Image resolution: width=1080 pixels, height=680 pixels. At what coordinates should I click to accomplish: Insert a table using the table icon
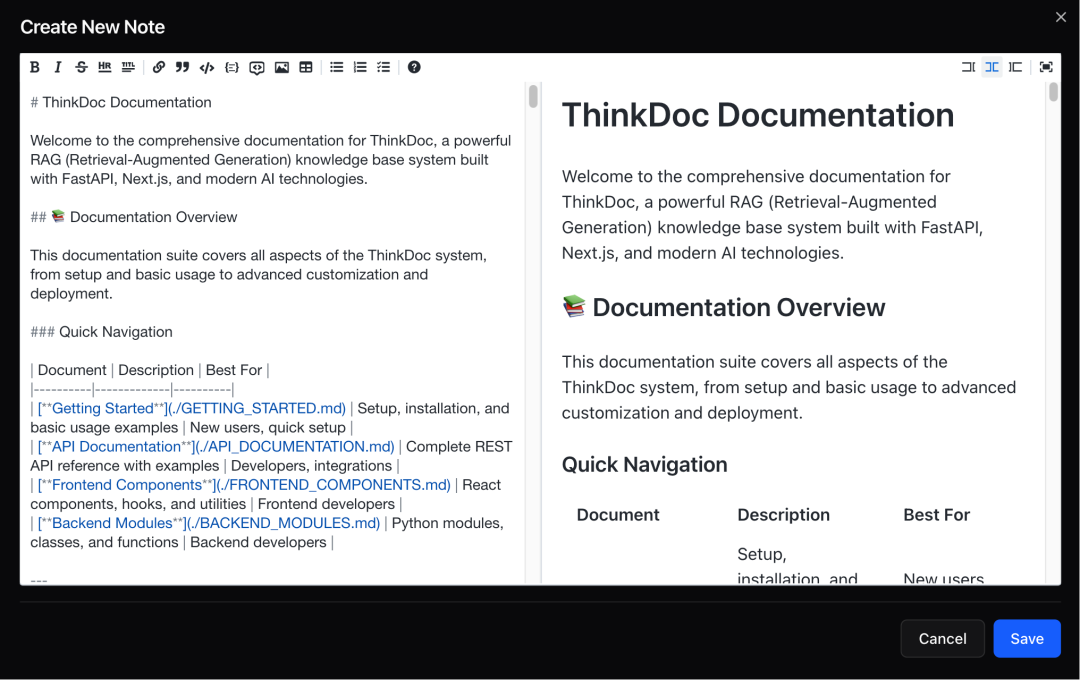(x=305, y=67)
